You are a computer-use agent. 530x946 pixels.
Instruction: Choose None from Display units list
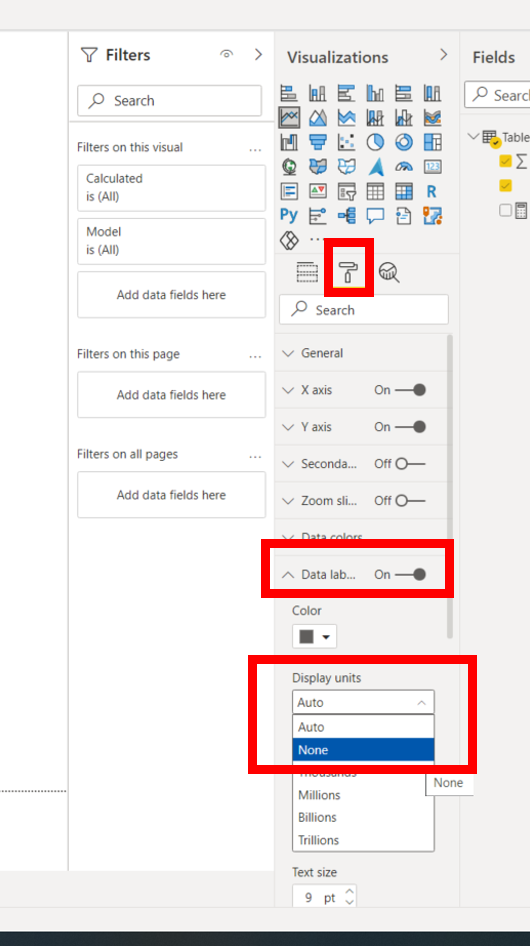363,750
